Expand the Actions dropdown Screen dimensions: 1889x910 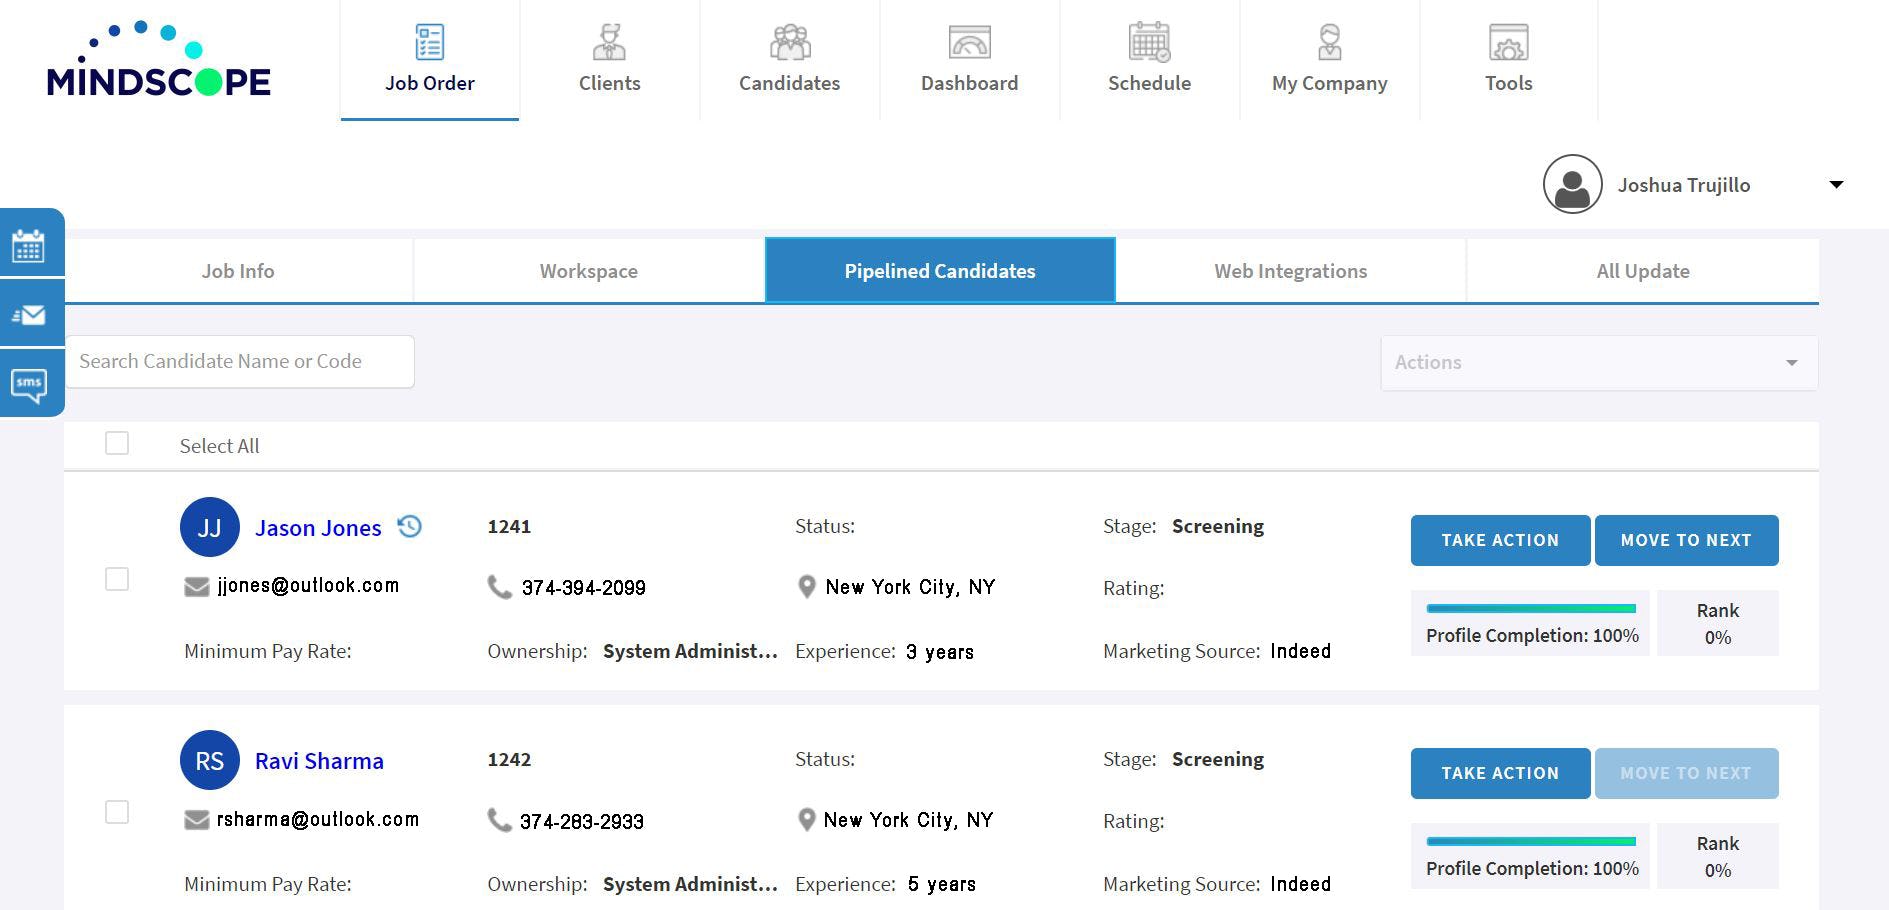click(x=1599, y=362)
